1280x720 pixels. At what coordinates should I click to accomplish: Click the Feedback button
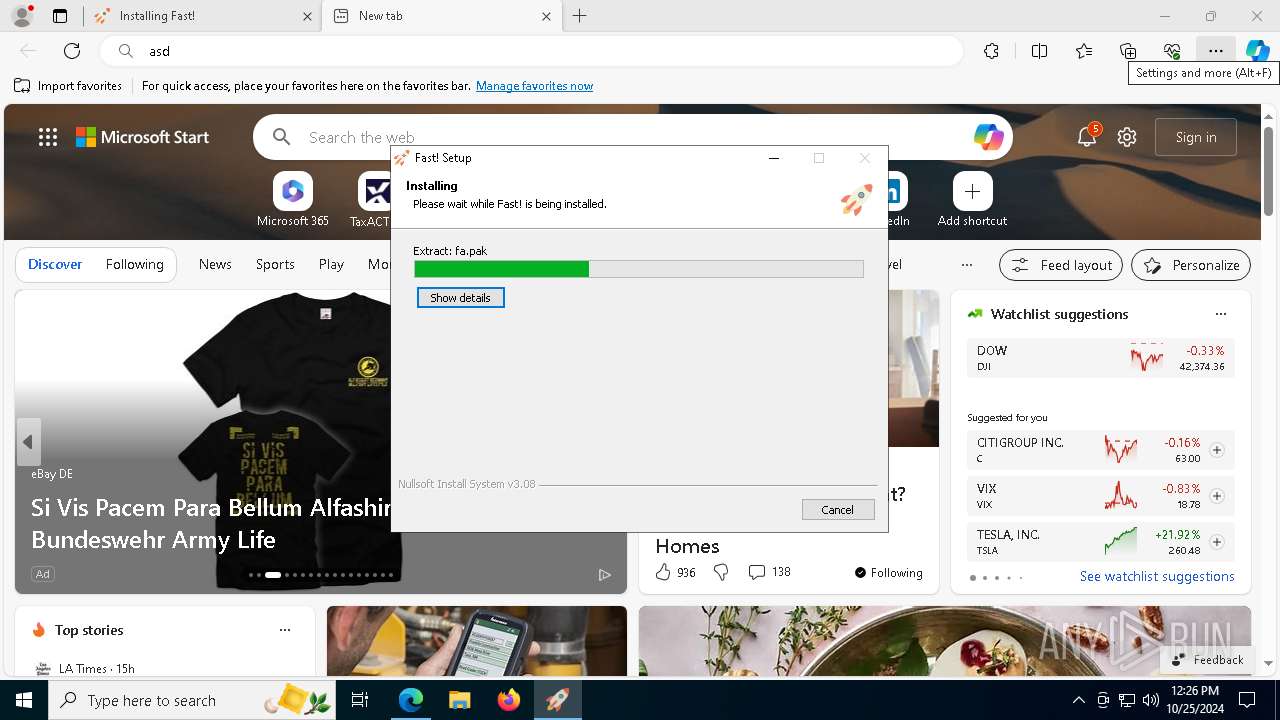pyautogui.click(x=1207, y=660)
